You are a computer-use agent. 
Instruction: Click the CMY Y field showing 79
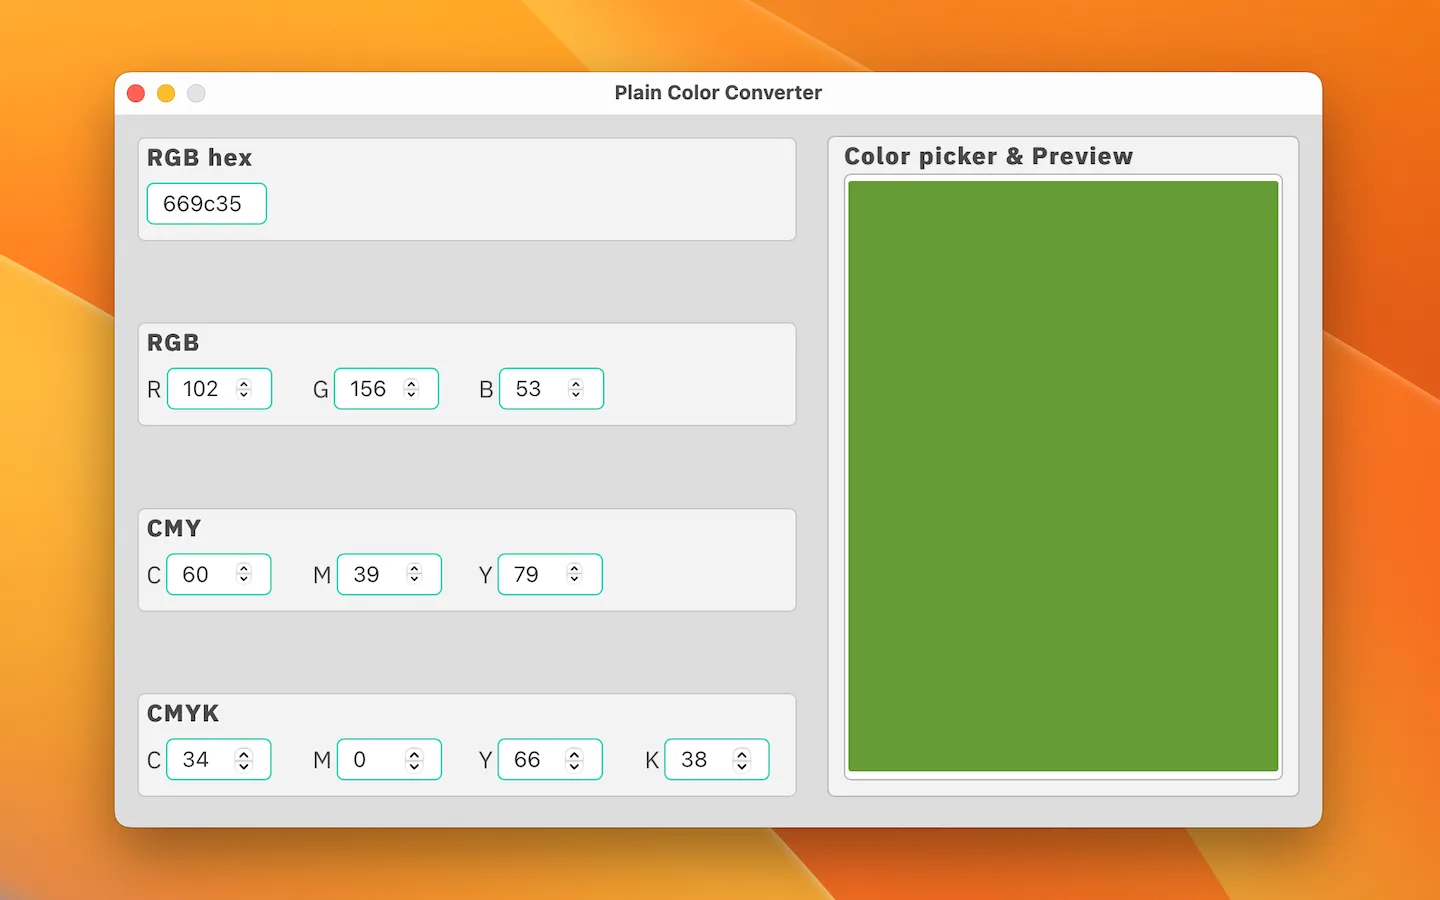click(550, 574)
